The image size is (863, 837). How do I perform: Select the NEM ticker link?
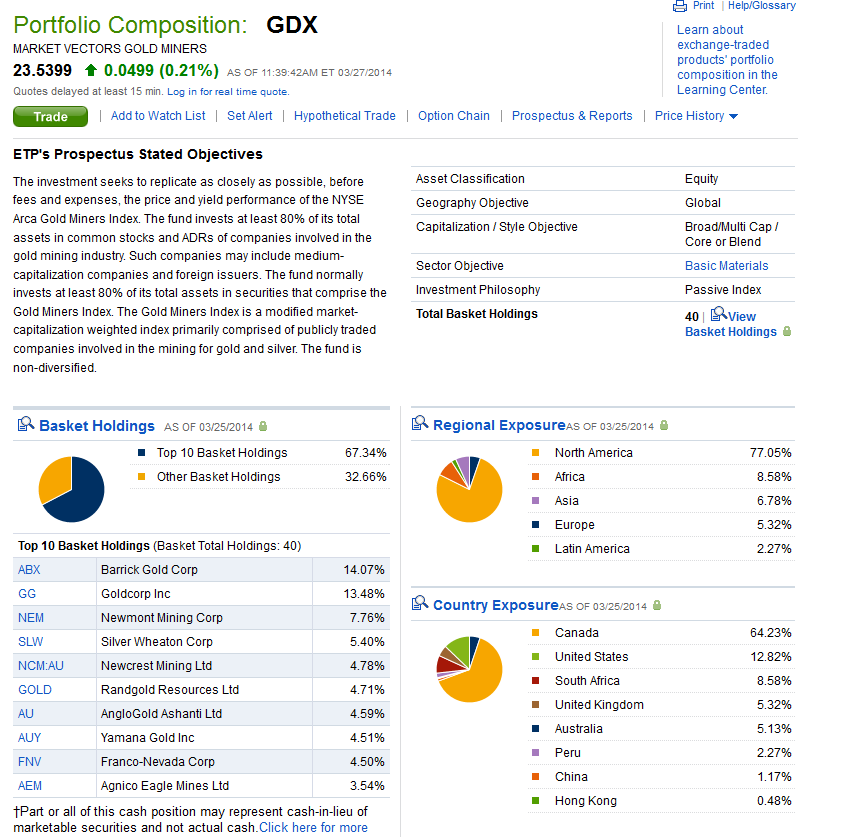coord(31,617)
